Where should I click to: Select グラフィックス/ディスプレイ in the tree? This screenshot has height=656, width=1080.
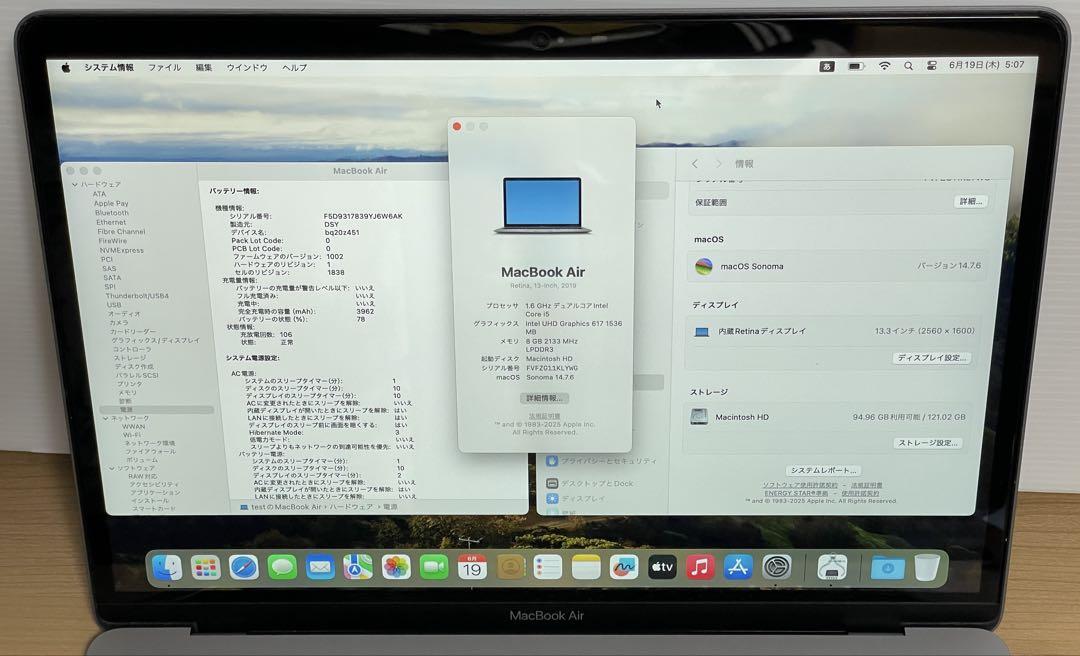point(156,340)
